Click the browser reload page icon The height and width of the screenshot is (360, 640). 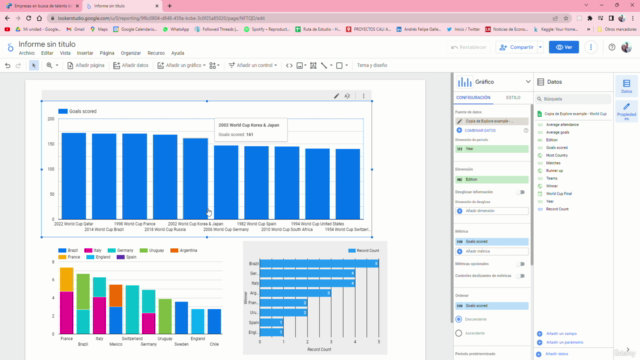(x=29, y=18)
